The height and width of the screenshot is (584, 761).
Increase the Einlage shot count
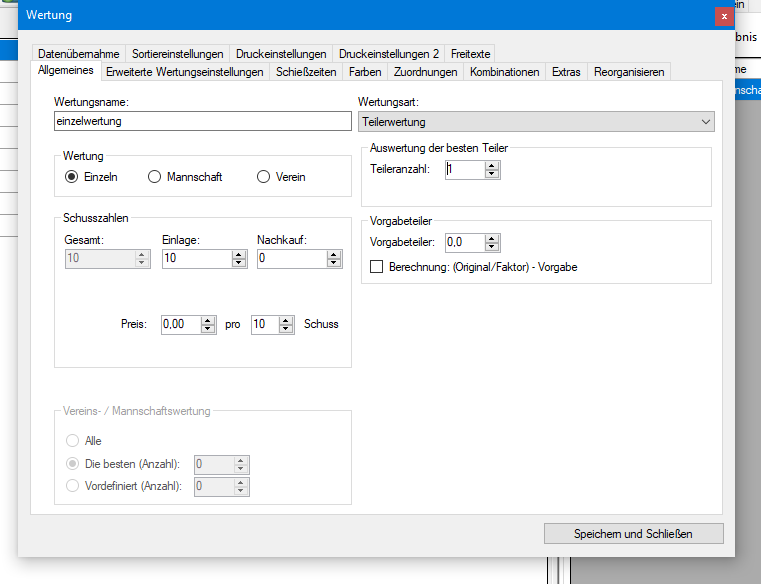(x=238, y=254)
